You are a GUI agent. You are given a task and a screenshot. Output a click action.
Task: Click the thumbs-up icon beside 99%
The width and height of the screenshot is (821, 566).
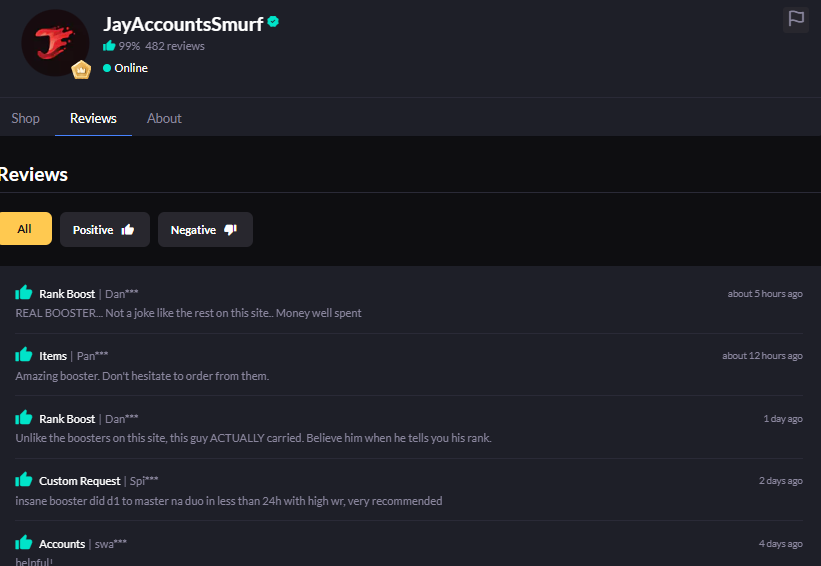point(109,46)
